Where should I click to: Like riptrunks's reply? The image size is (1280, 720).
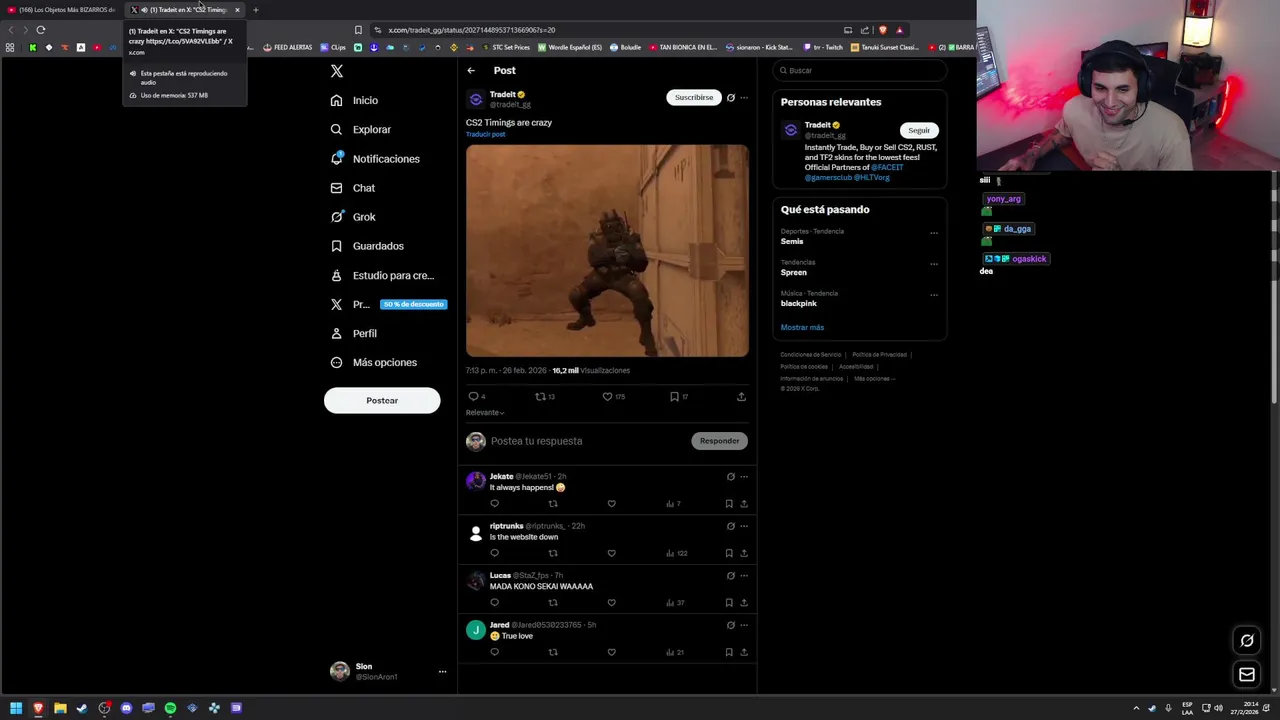(612, 553)
